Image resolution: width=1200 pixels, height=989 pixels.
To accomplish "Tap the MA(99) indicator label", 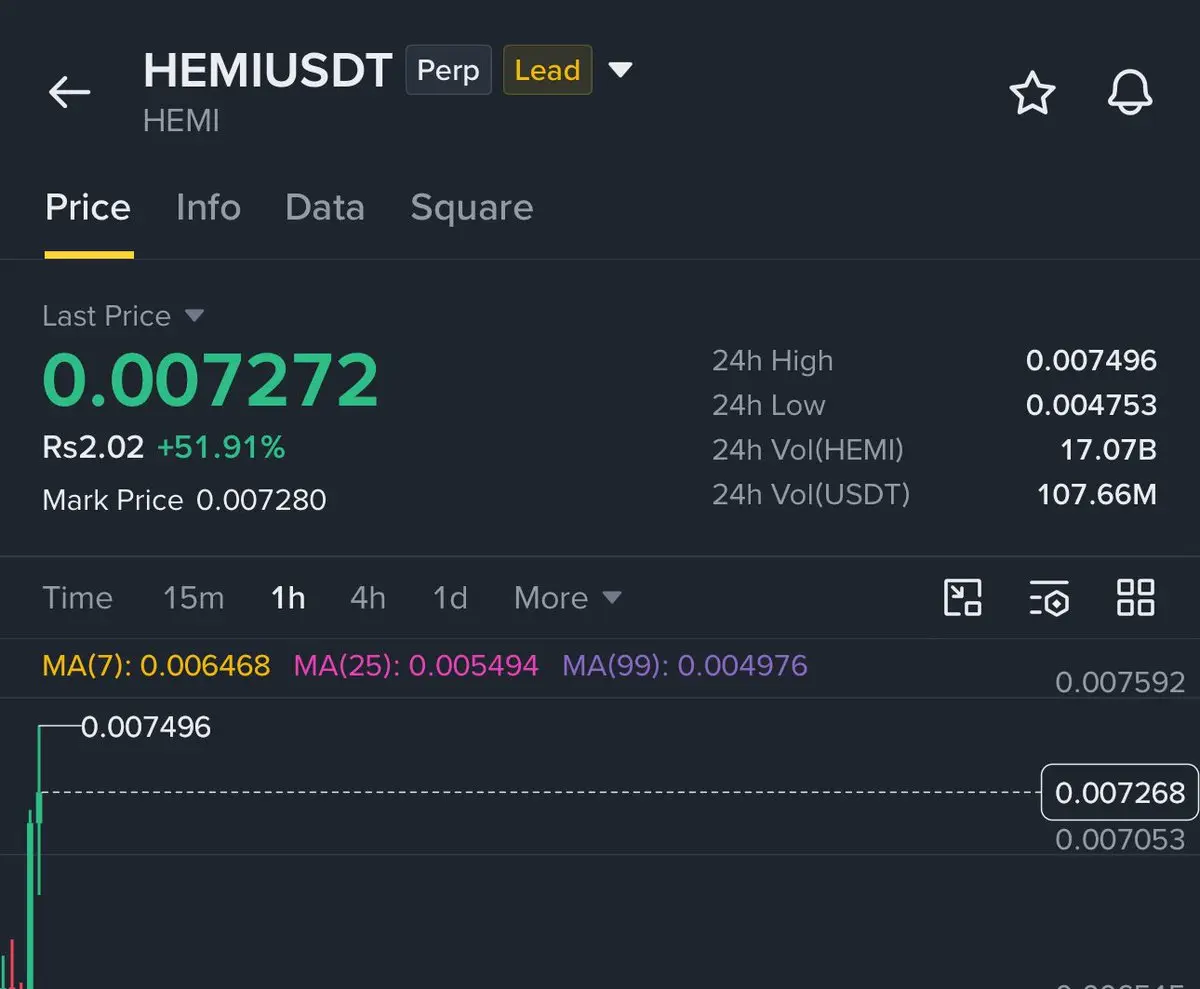I will [685, 665].
